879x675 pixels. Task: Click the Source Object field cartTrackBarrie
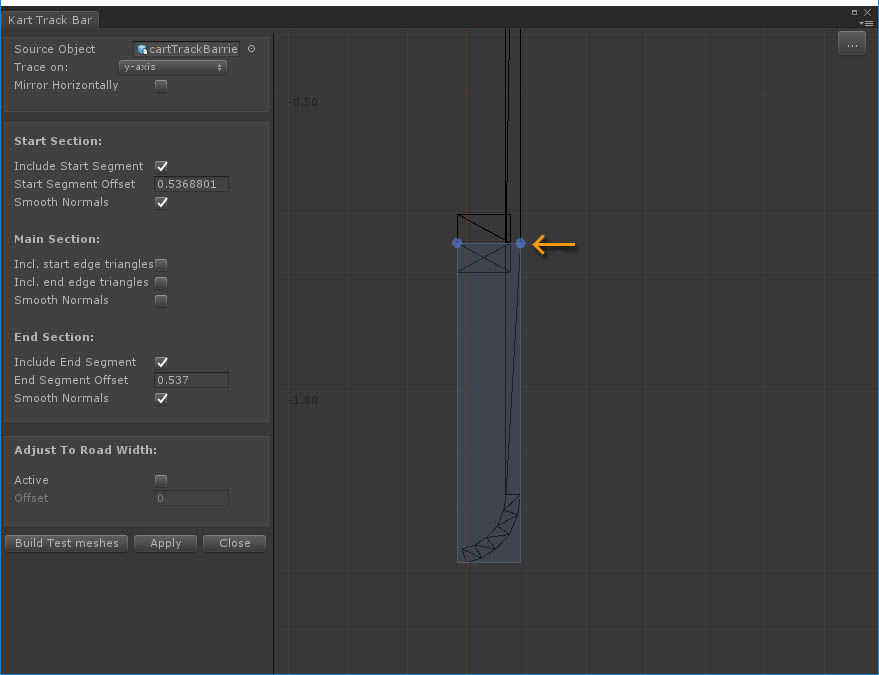(x=187, y=49)
